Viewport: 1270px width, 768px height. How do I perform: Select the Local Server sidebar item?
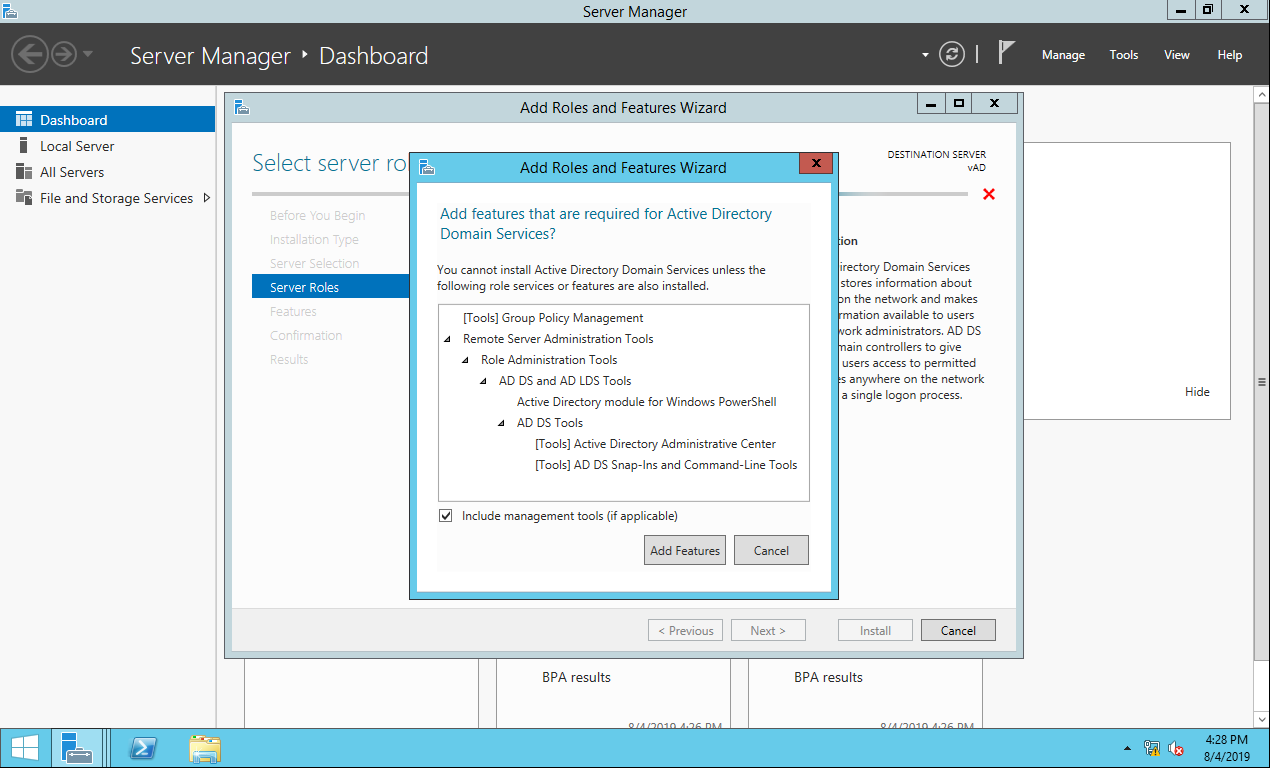[x=77, y=146]
